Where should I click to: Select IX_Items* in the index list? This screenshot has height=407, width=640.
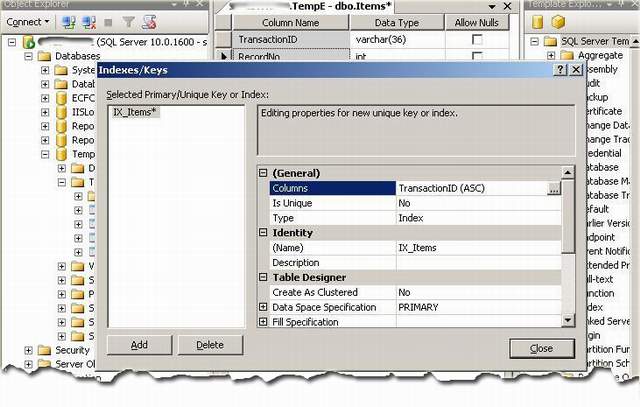point(133,113)
